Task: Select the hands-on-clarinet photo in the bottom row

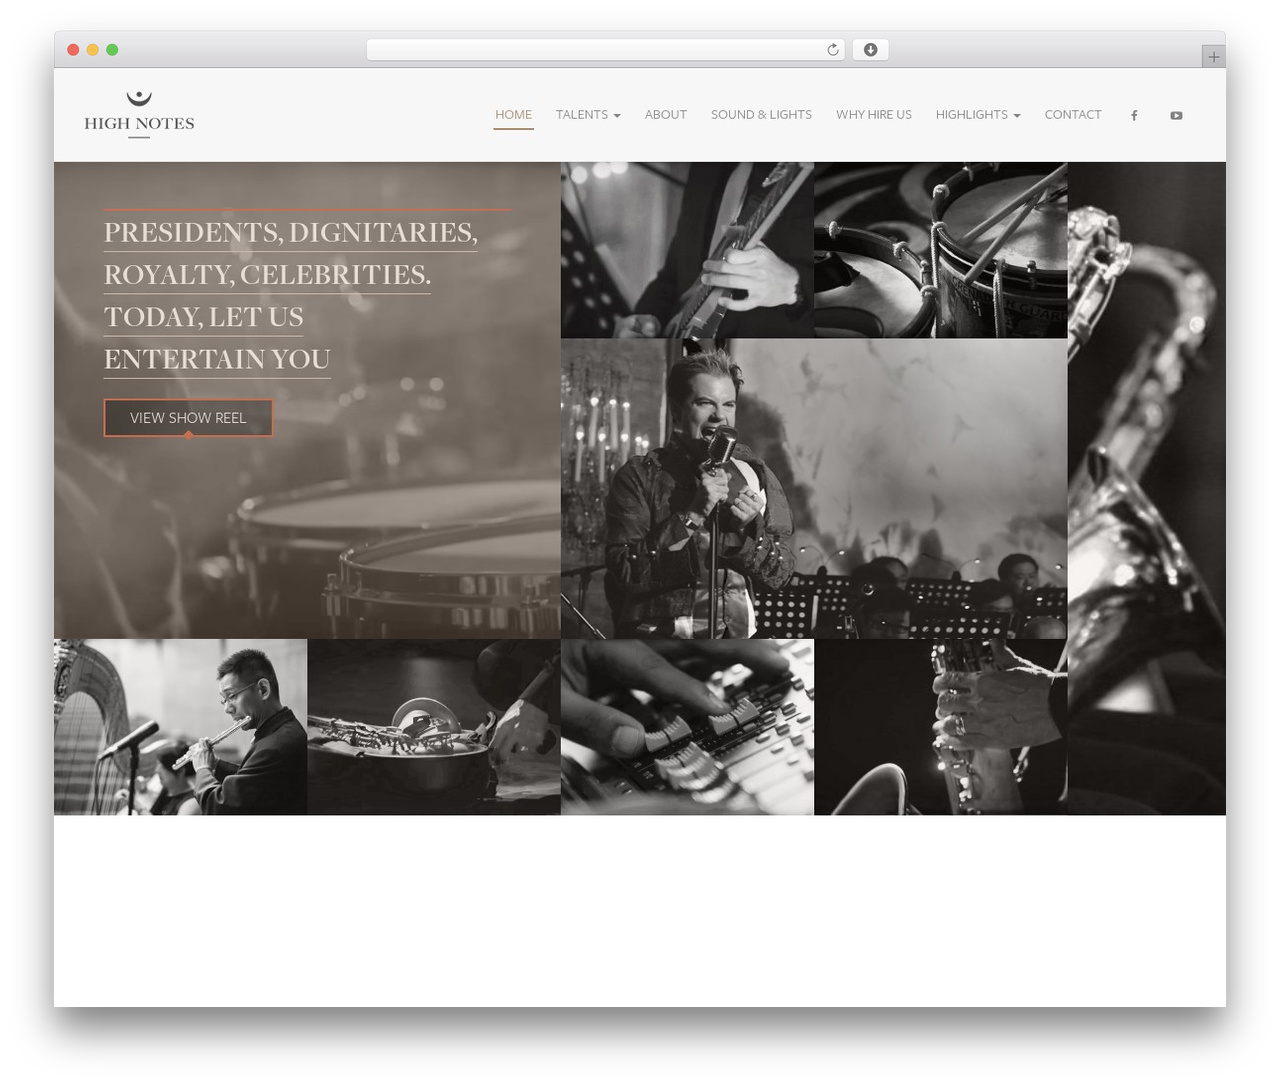Action: 941,727
